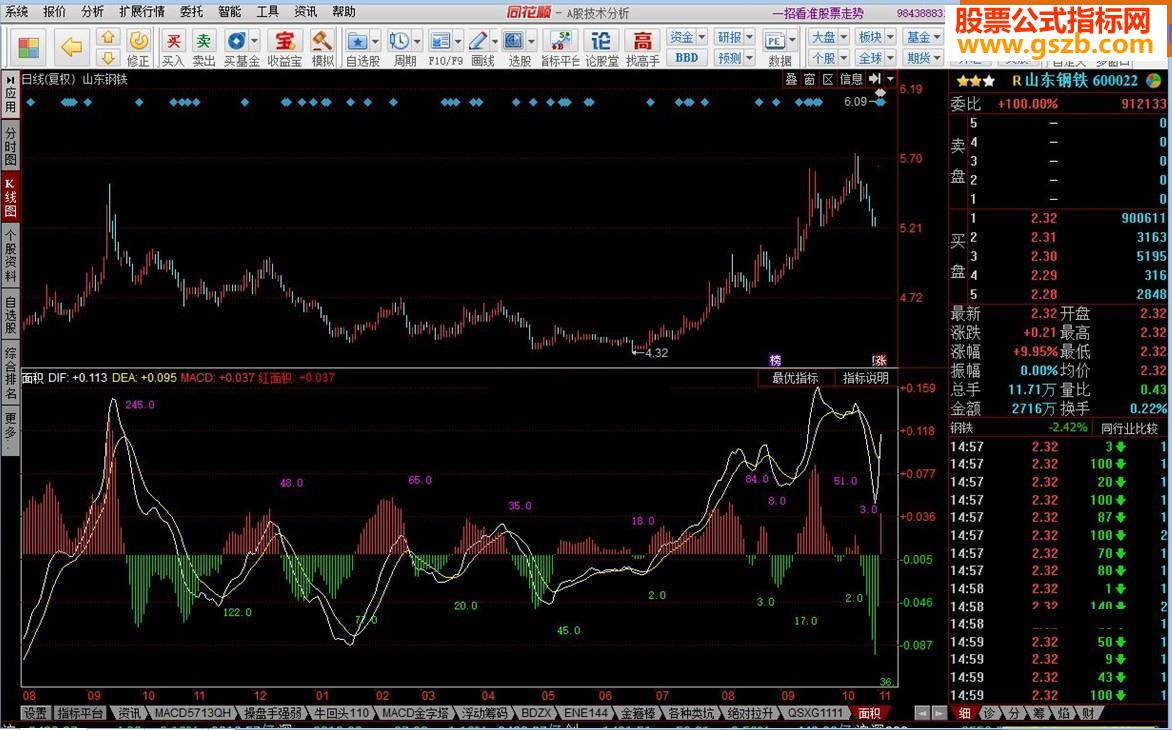
Task: Open the 系统 menu
Action: tap(16, 11)
